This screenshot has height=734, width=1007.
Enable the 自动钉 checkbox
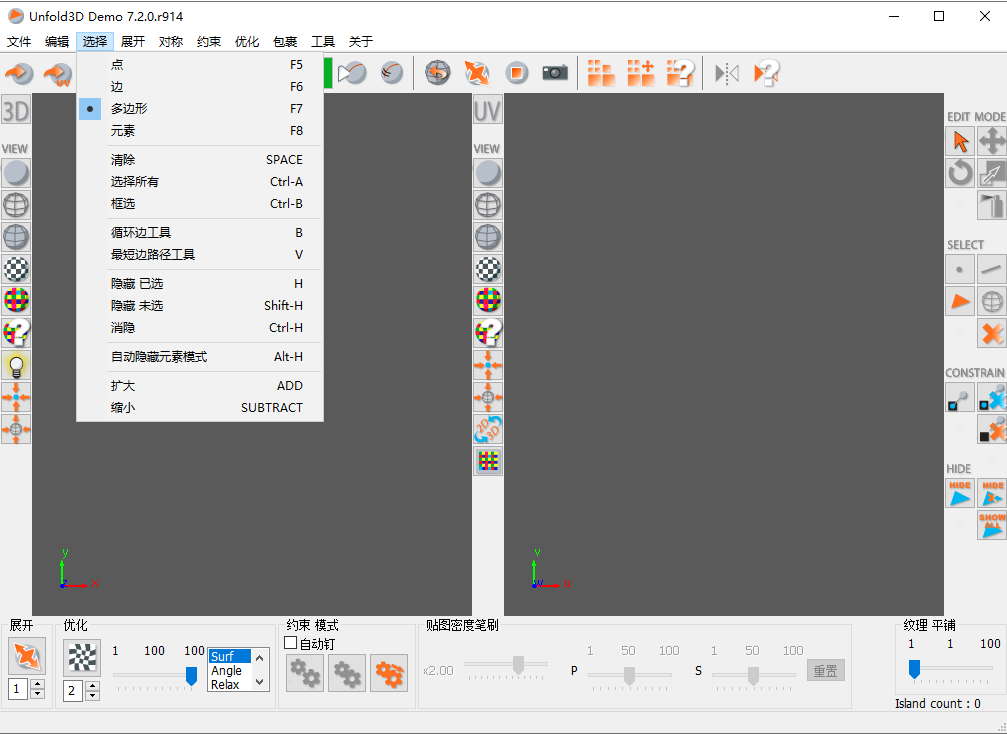pyautogui.click(x=290, y=643)
